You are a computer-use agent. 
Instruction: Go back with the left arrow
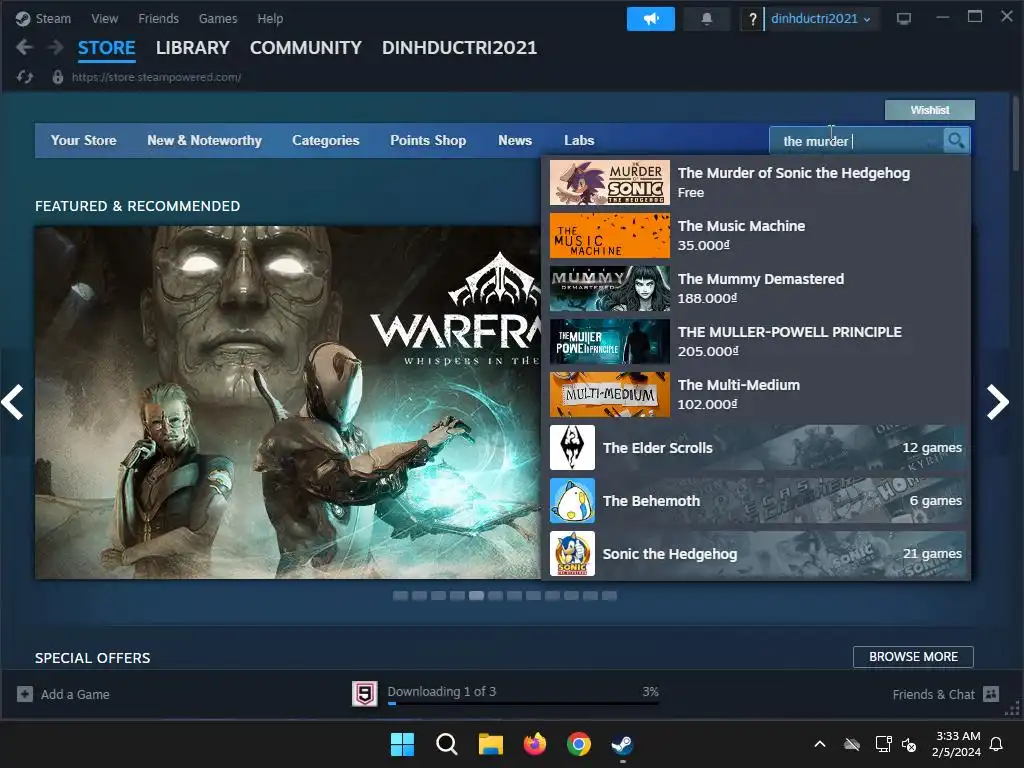pyautogui.click(x=24, y=47)
